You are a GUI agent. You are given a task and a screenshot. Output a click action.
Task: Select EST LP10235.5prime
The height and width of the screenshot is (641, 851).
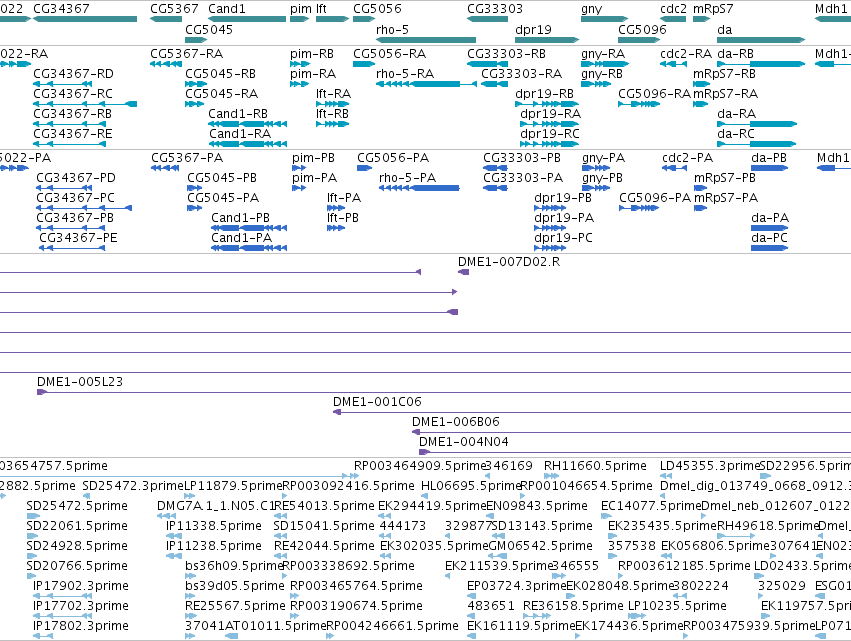click(x=637, y=616)
